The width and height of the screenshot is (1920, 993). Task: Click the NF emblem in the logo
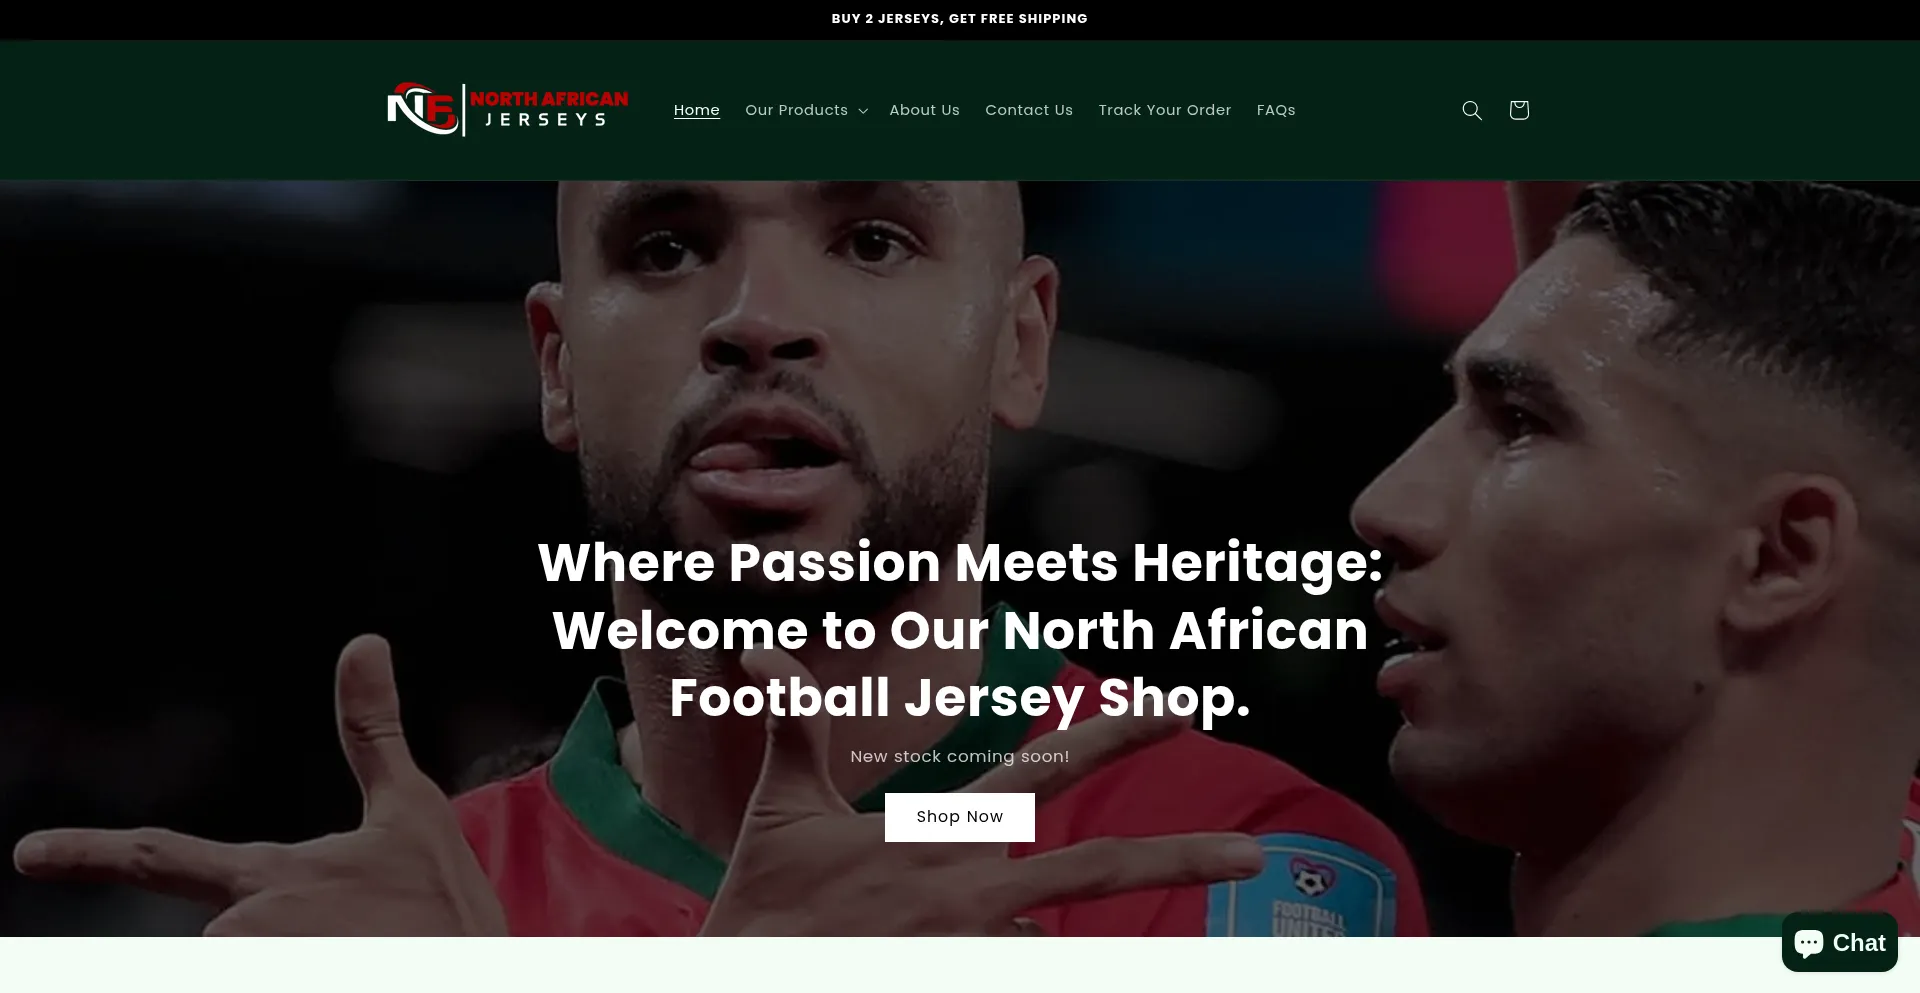(x=423, y=109)
